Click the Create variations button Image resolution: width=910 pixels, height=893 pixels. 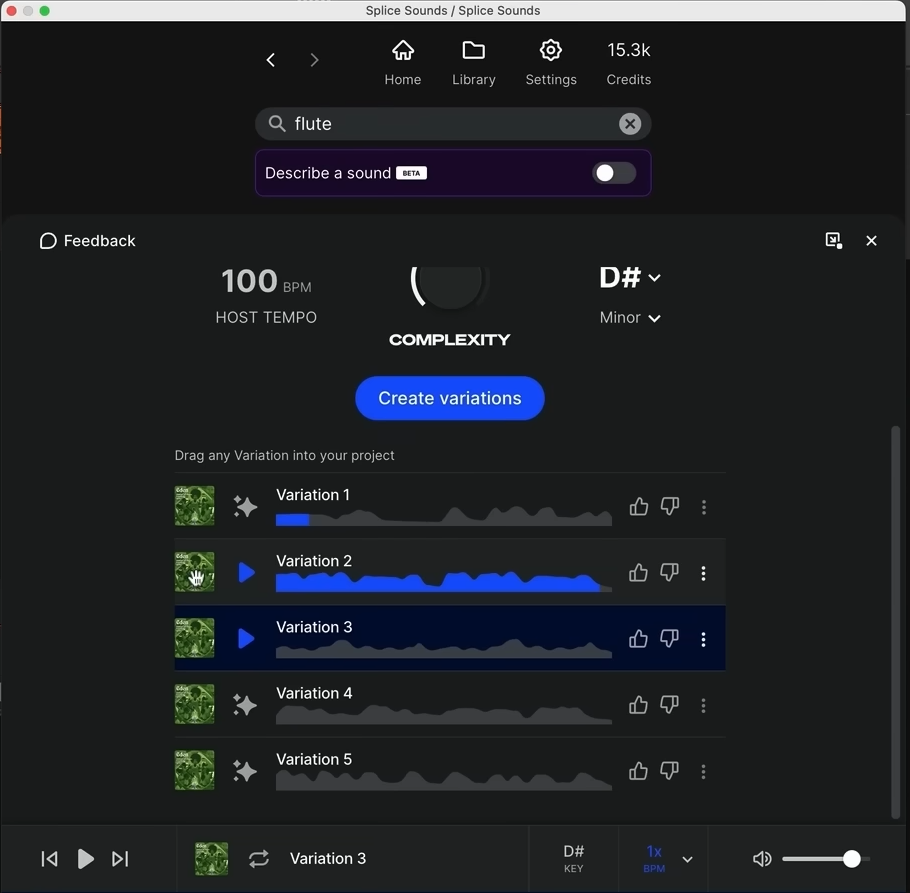450,398
